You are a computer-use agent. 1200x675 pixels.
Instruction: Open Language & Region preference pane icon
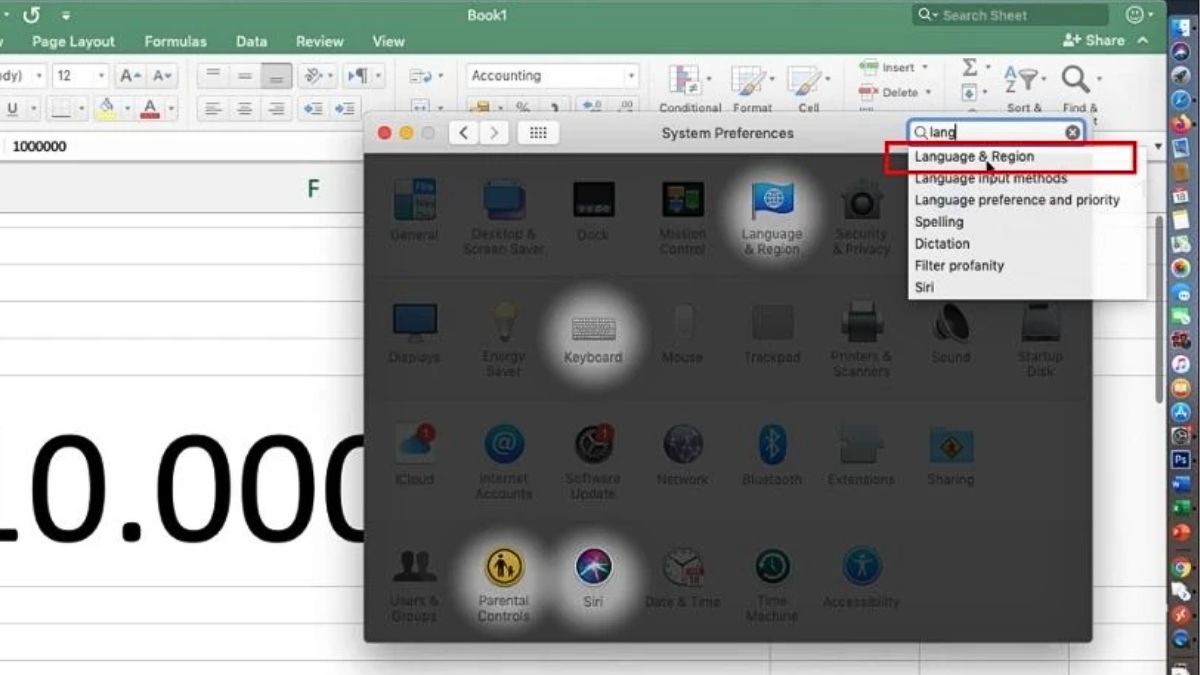[772, 219]
